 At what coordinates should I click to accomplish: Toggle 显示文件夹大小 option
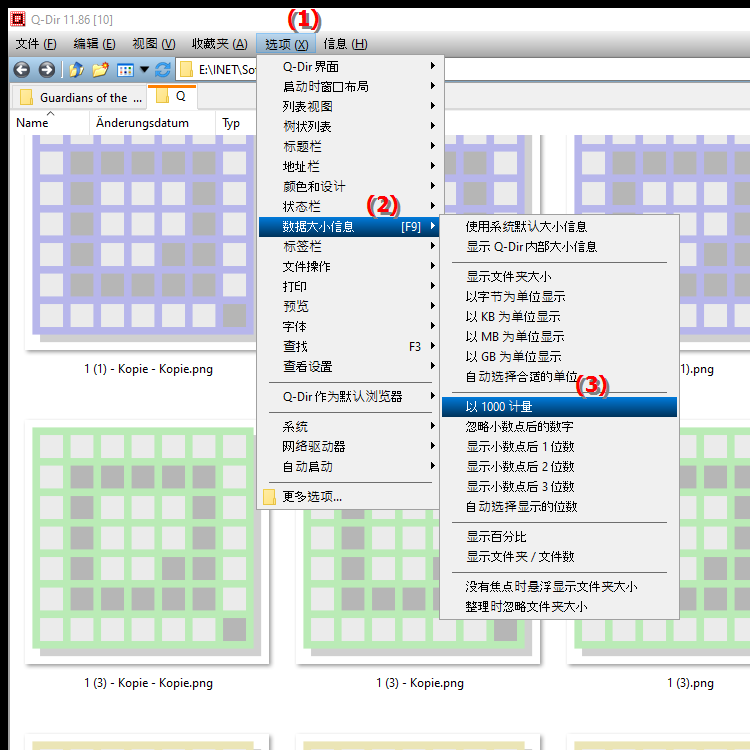[559, 276]
